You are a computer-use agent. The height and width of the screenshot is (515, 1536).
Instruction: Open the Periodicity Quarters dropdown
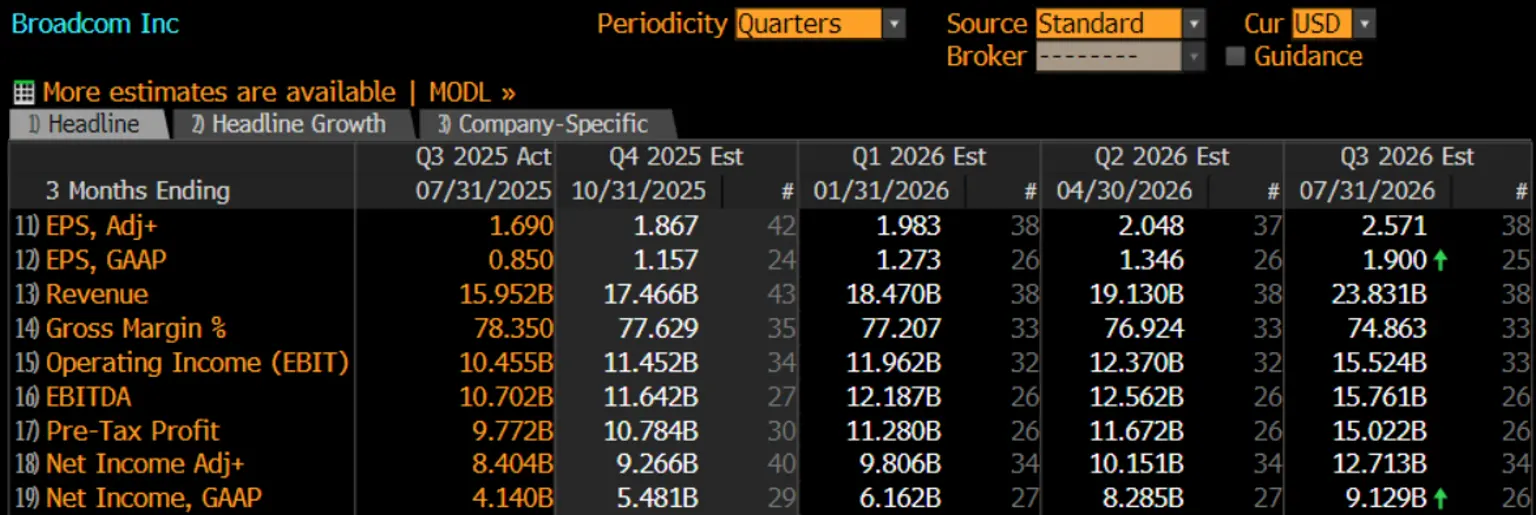[820, 23]
